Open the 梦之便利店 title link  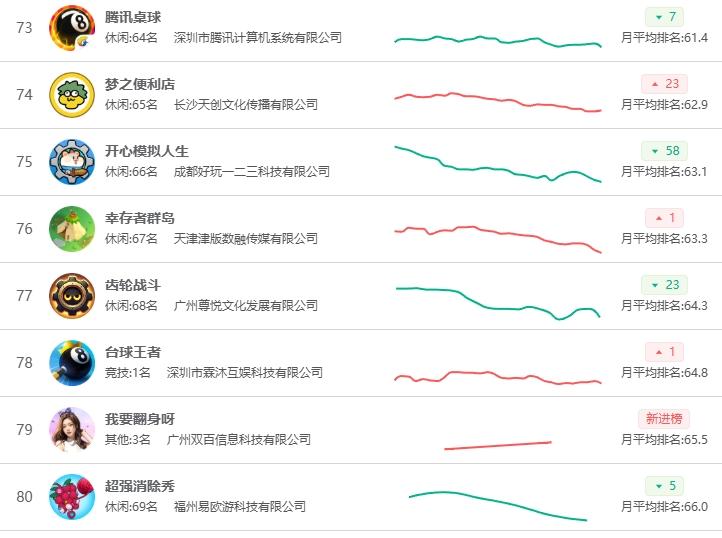click(x=140, y=84)
